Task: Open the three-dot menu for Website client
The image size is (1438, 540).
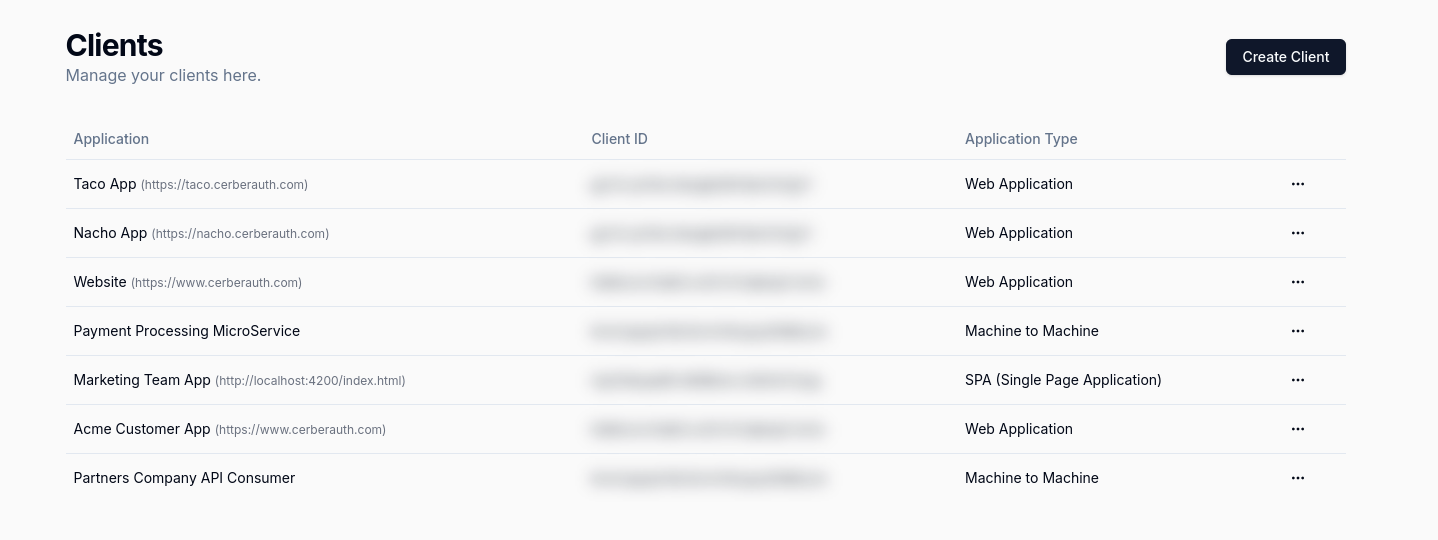Action: 1297,282
